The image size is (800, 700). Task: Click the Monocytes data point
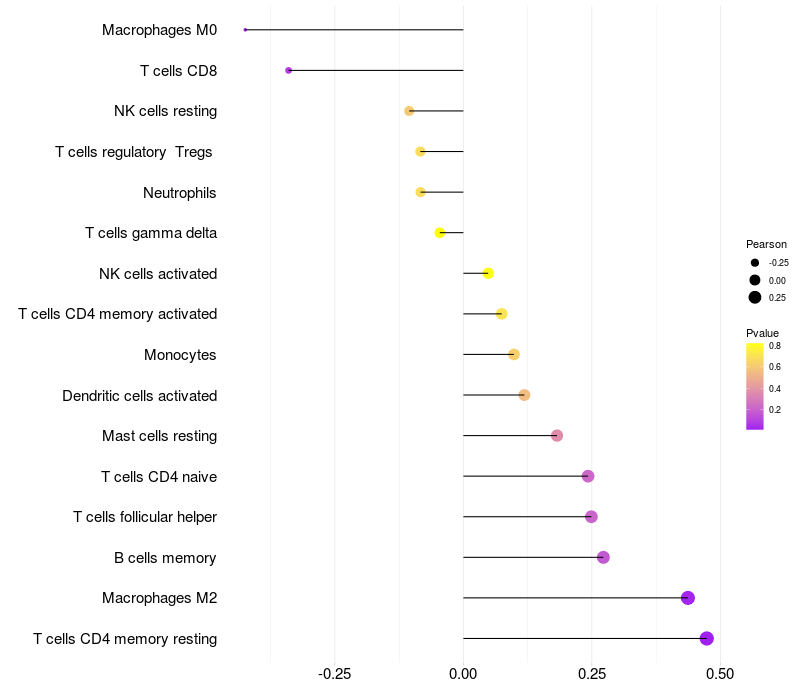click(514, 354)
